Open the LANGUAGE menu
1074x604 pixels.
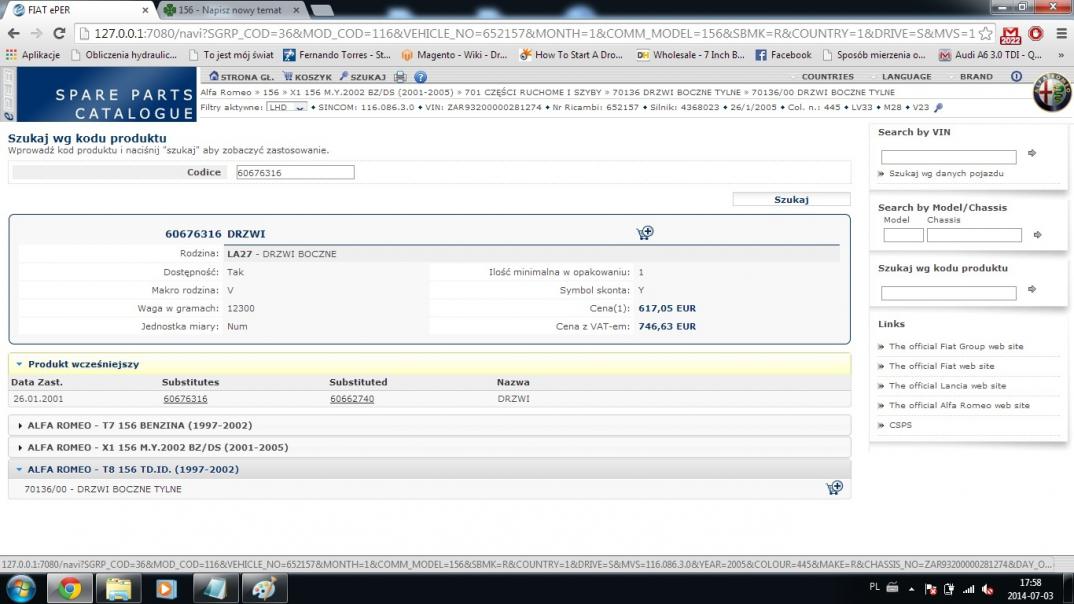[x=906, y=77]
